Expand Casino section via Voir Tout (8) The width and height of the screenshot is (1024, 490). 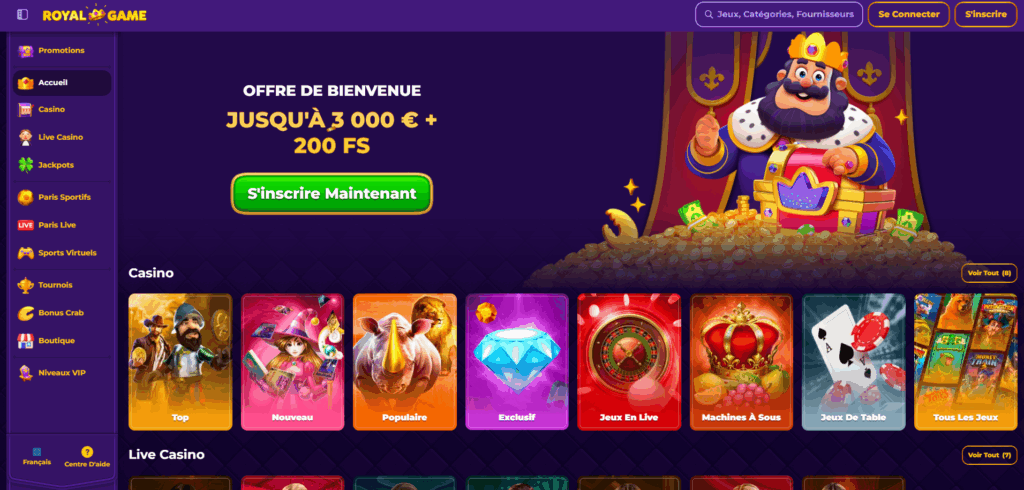pos(989,273)
